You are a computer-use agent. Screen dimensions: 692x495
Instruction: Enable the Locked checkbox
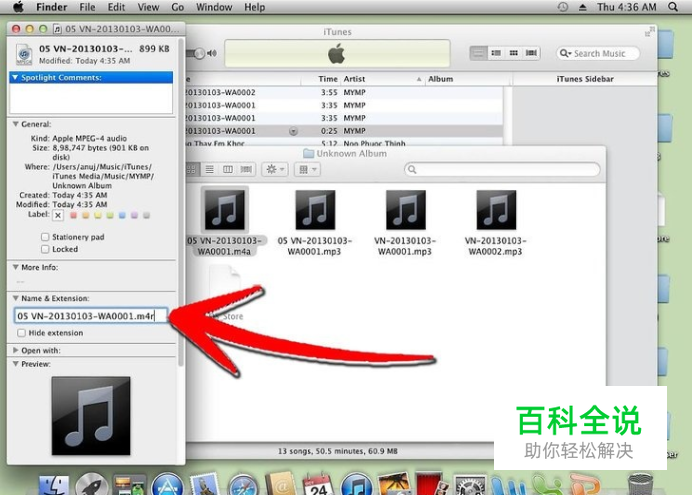[x=45, y=249]
